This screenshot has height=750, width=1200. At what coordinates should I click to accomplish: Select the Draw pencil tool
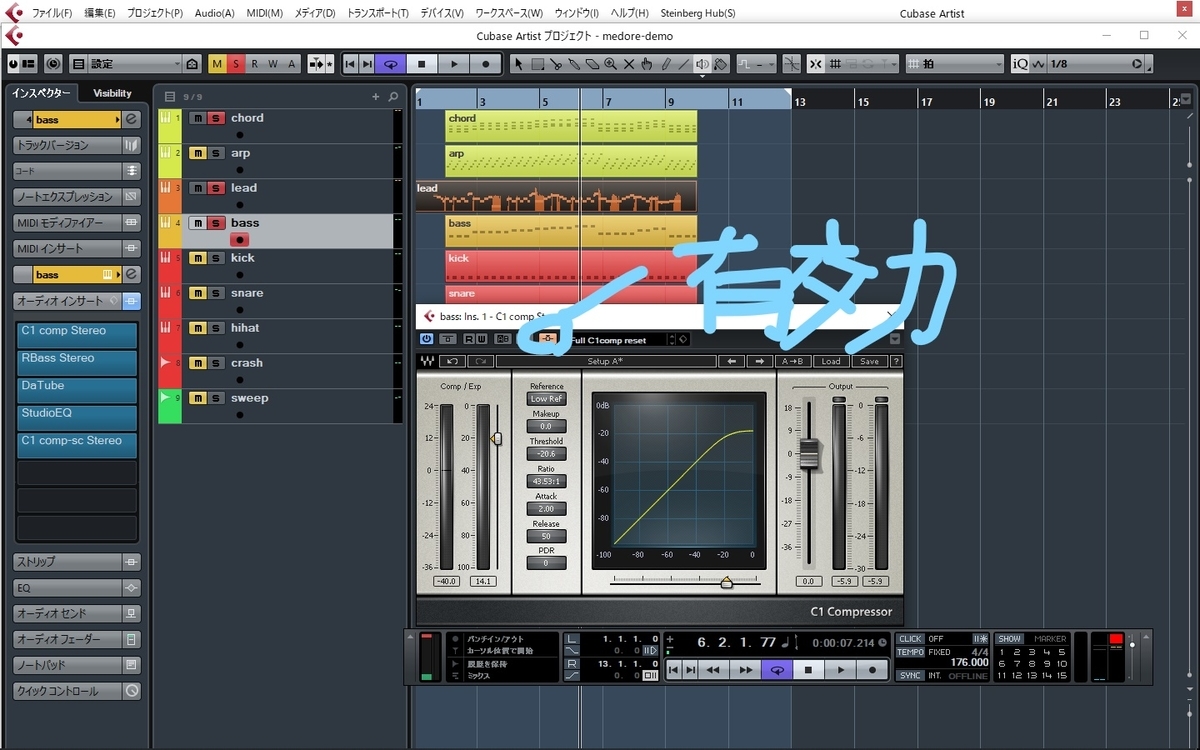(x=664, y=64)
